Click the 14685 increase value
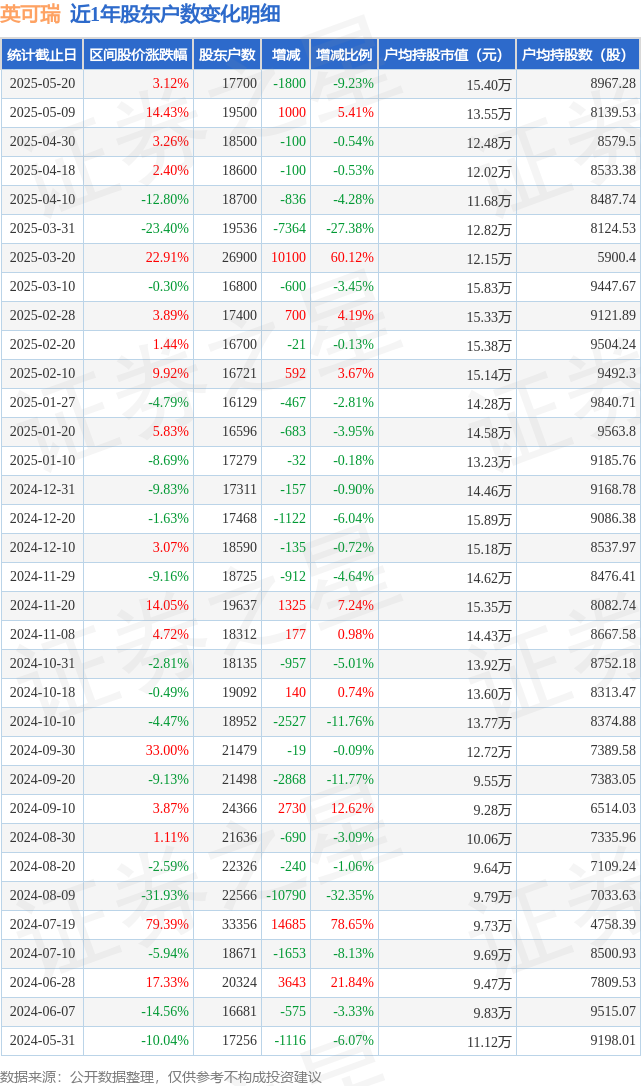The height and width of the screenshot is (1086, 641). (288, 924)
